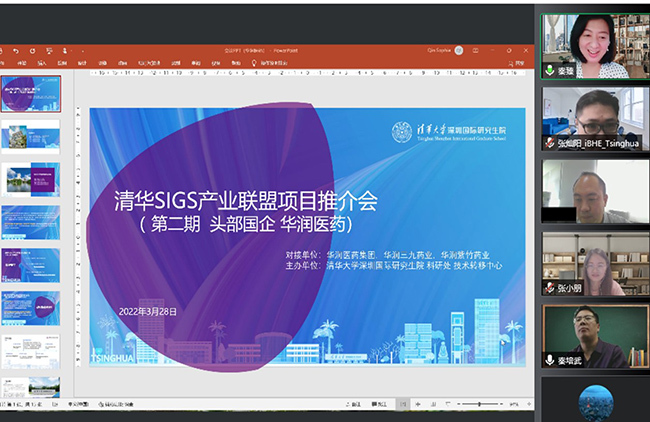Open Ribbon Display Options icon in title bar
Image resolution: width=650 pixels, height=422 pixels.
[x=475, y=51]
